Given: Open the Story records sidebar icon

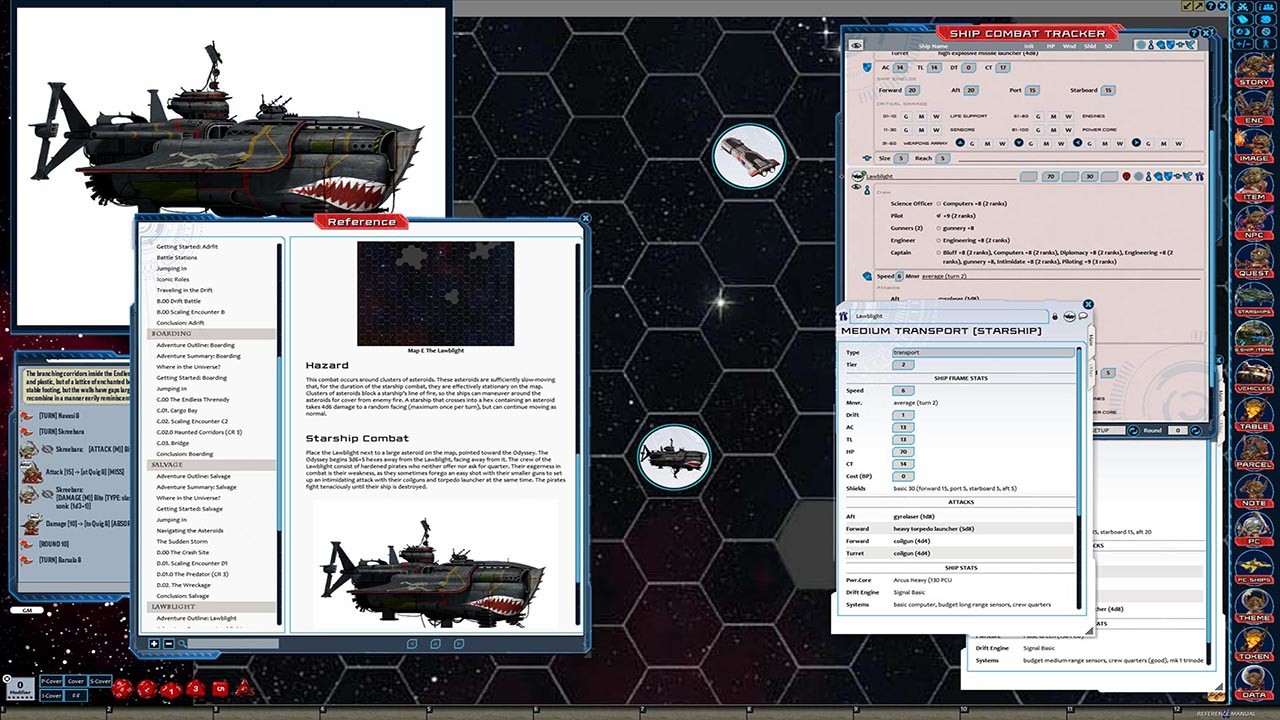Looking at the screenshot, I should click(1254, 81).
